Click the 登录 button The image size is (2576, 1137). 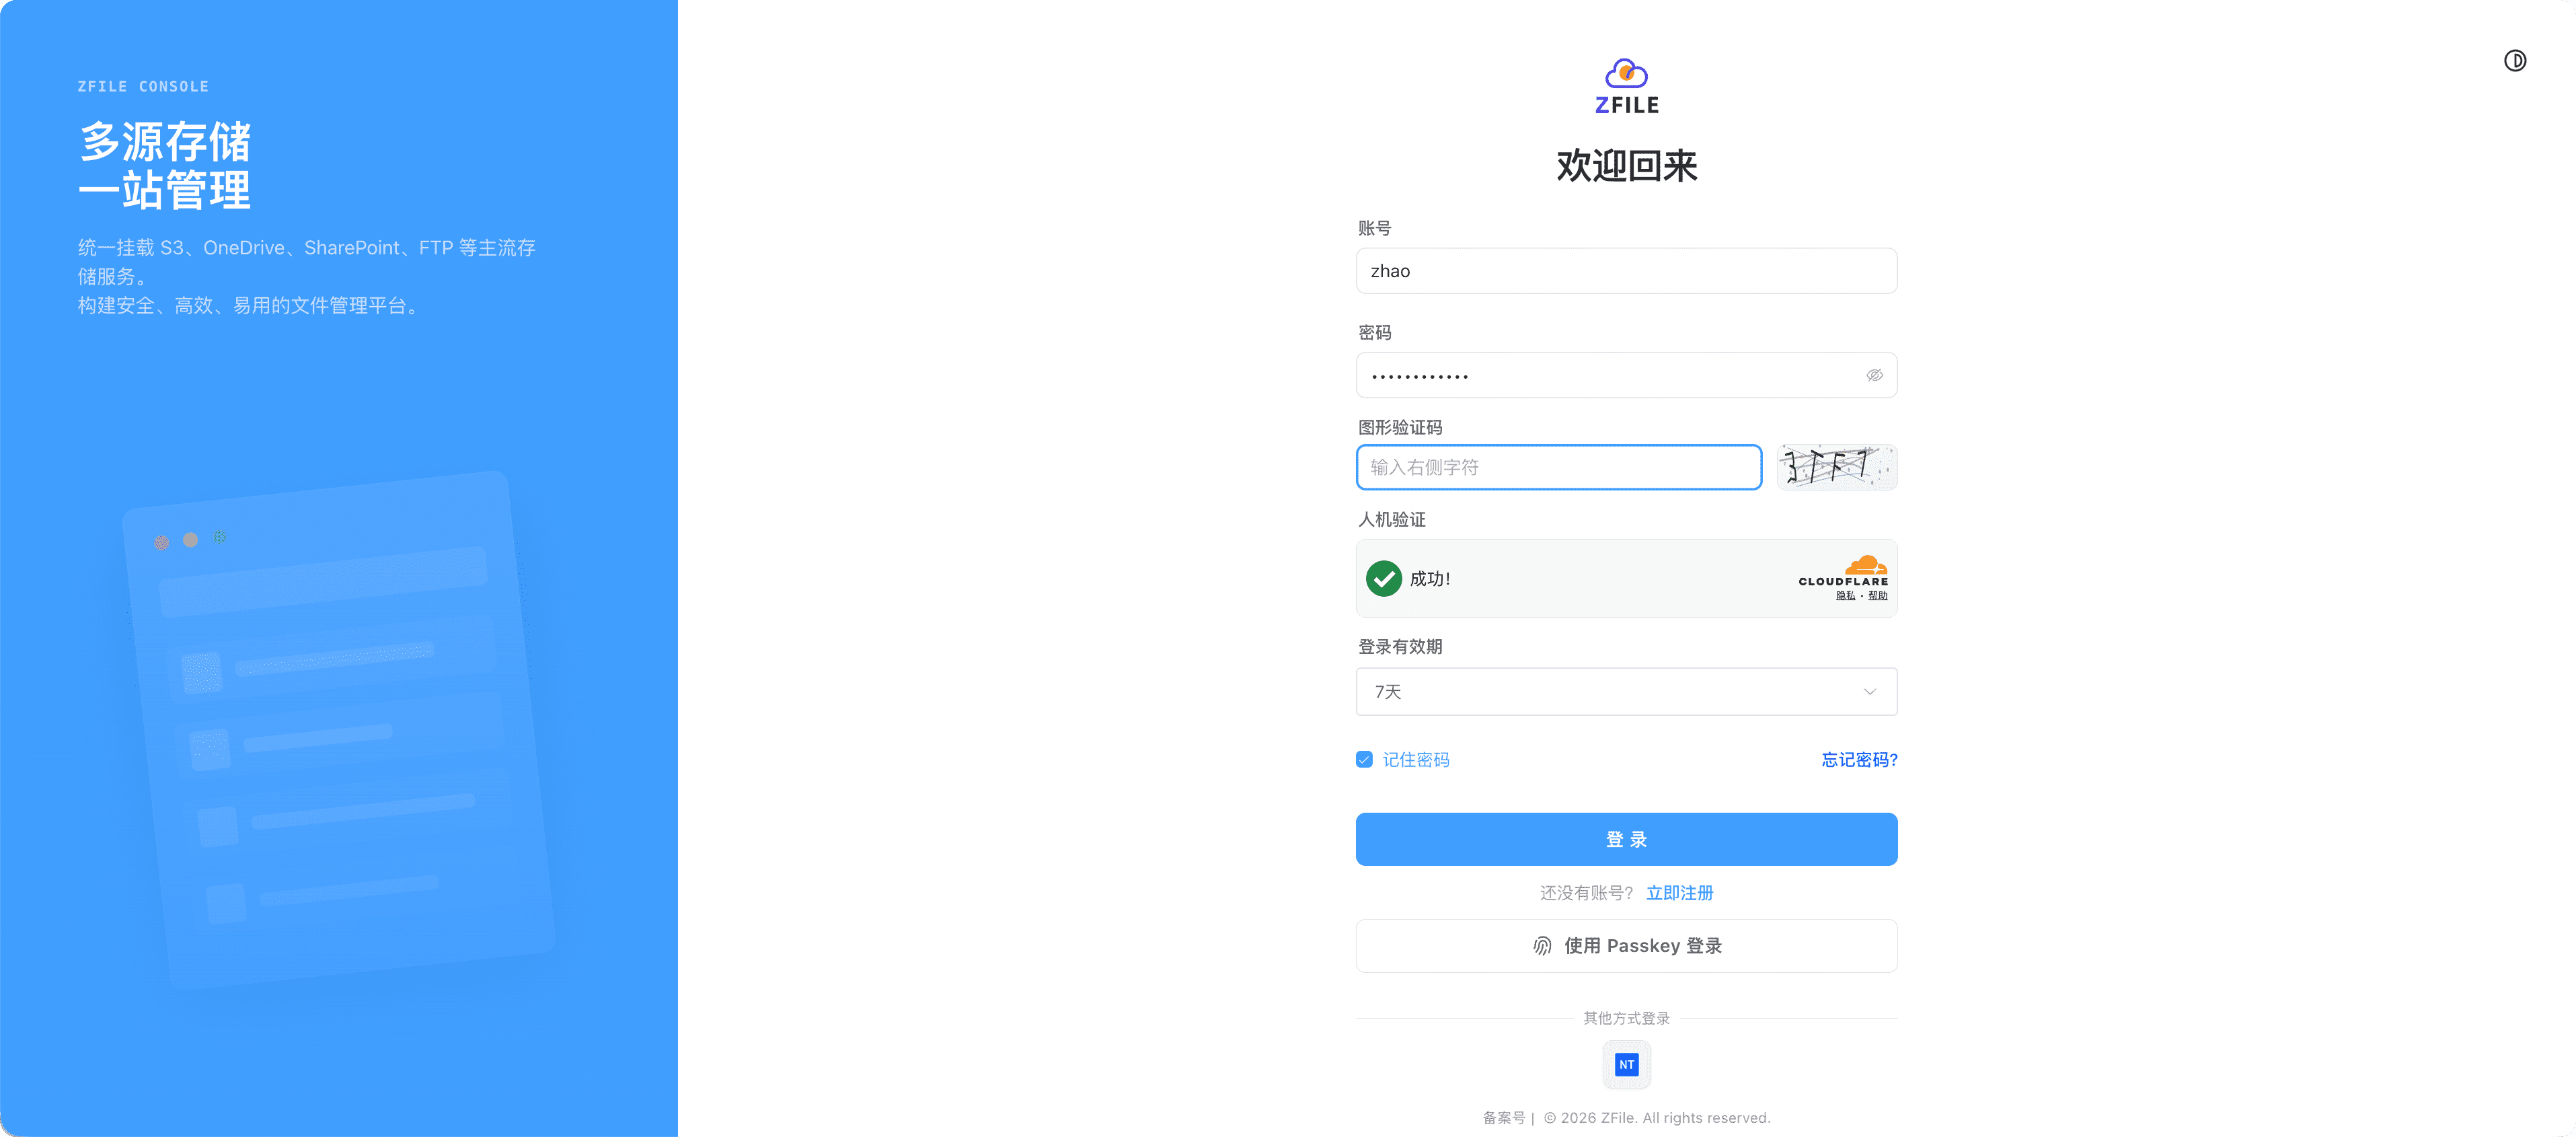[1626, 839]
